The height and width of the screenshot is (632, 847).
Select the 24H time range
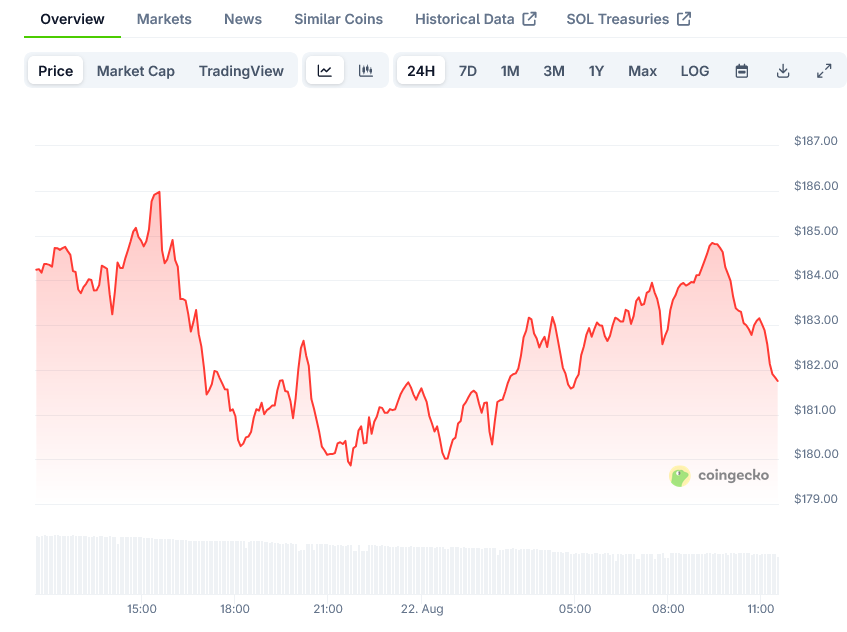(421, 71)
